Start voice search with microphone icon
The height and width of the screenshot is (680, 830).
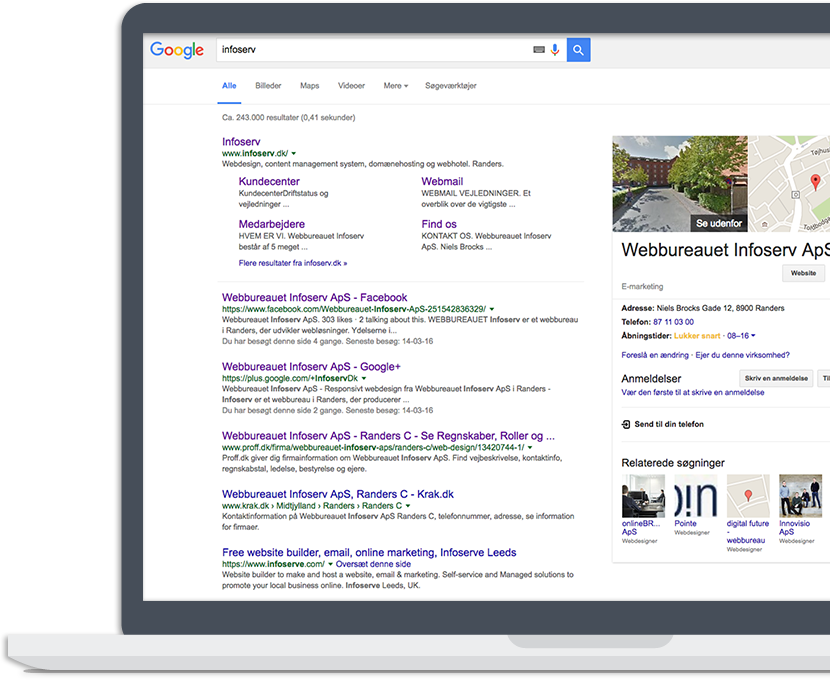[x=555, y=50]
